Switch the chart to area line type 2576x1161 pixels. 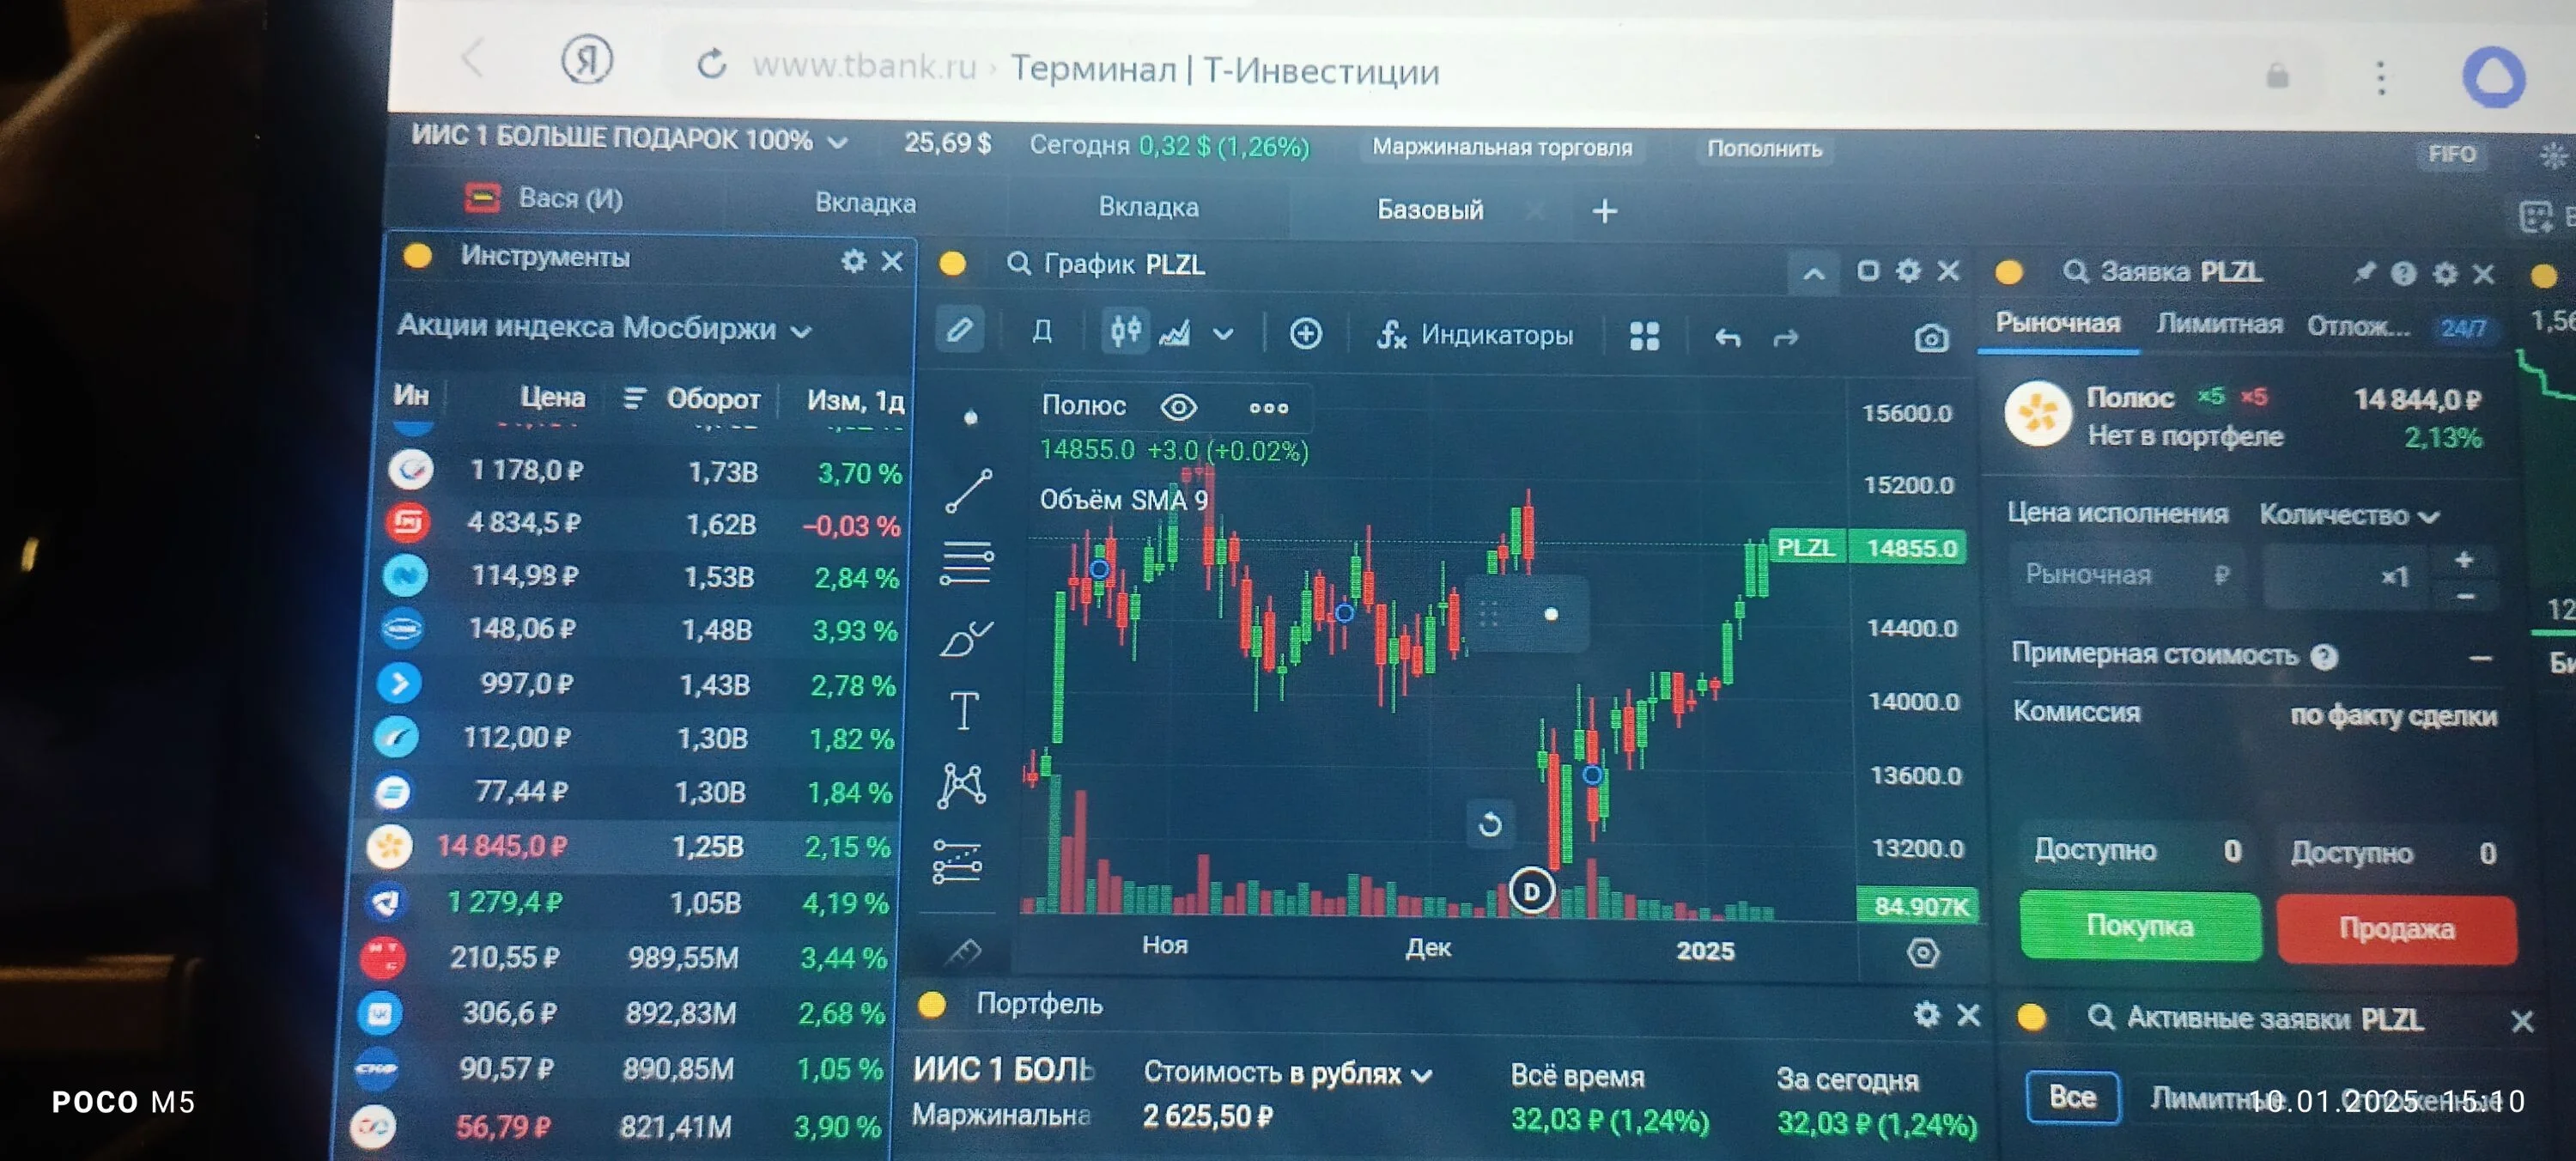pyautogui.click(x=1175, y=333)
